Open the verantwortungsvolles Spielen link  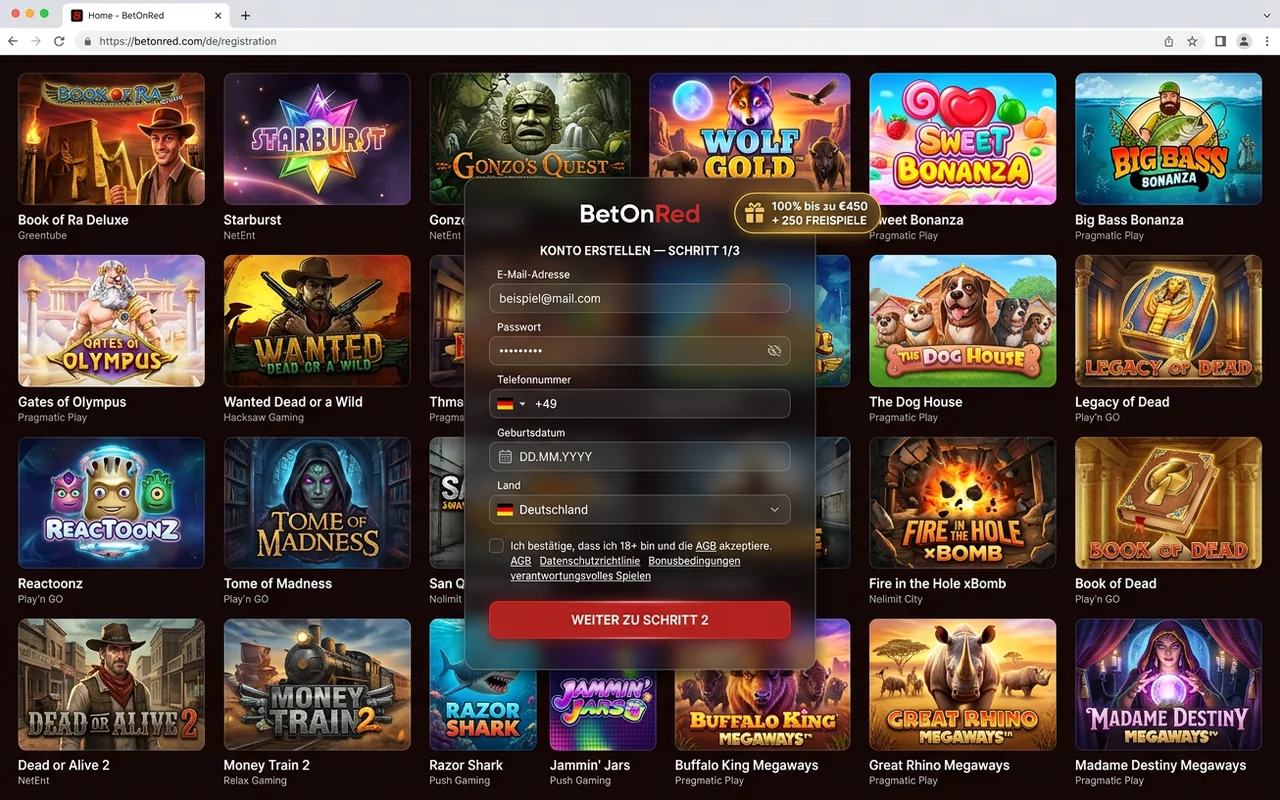[581, 576]
